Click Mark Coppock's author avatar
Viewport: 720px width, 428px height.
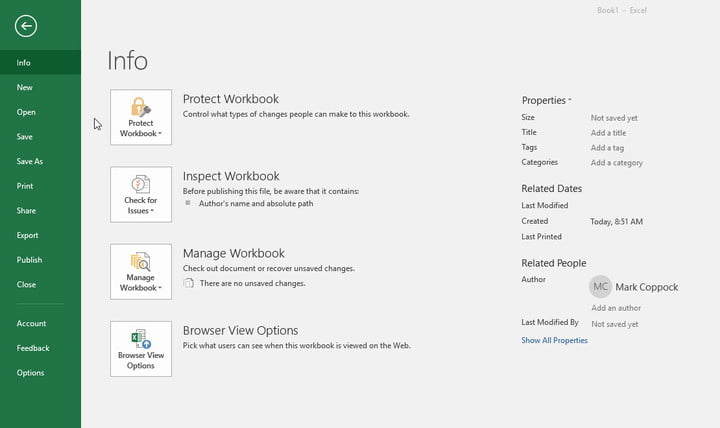pyautogui.click(x=600, y=287)
